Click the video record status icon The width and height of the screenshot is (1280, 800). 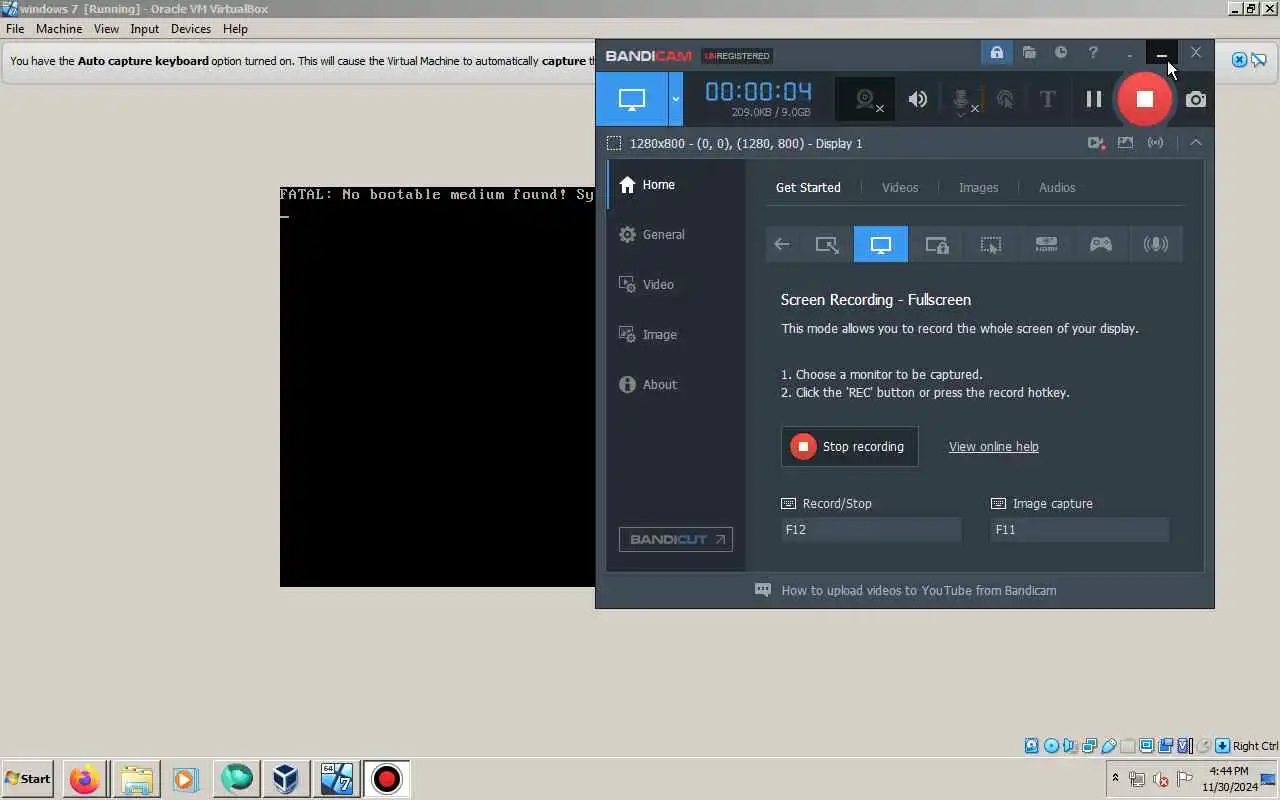pos(1096,143)
